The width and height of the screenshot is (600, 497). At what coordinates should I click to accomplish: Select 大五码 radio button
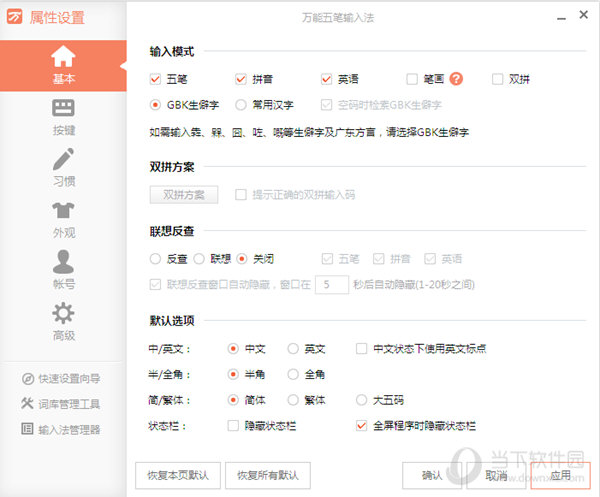362,400
